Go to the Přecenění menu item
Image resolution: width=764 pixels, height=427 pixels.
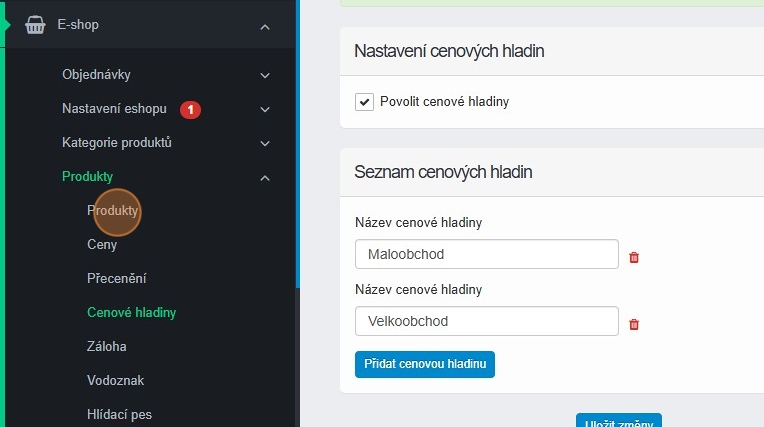click(117, 279)
